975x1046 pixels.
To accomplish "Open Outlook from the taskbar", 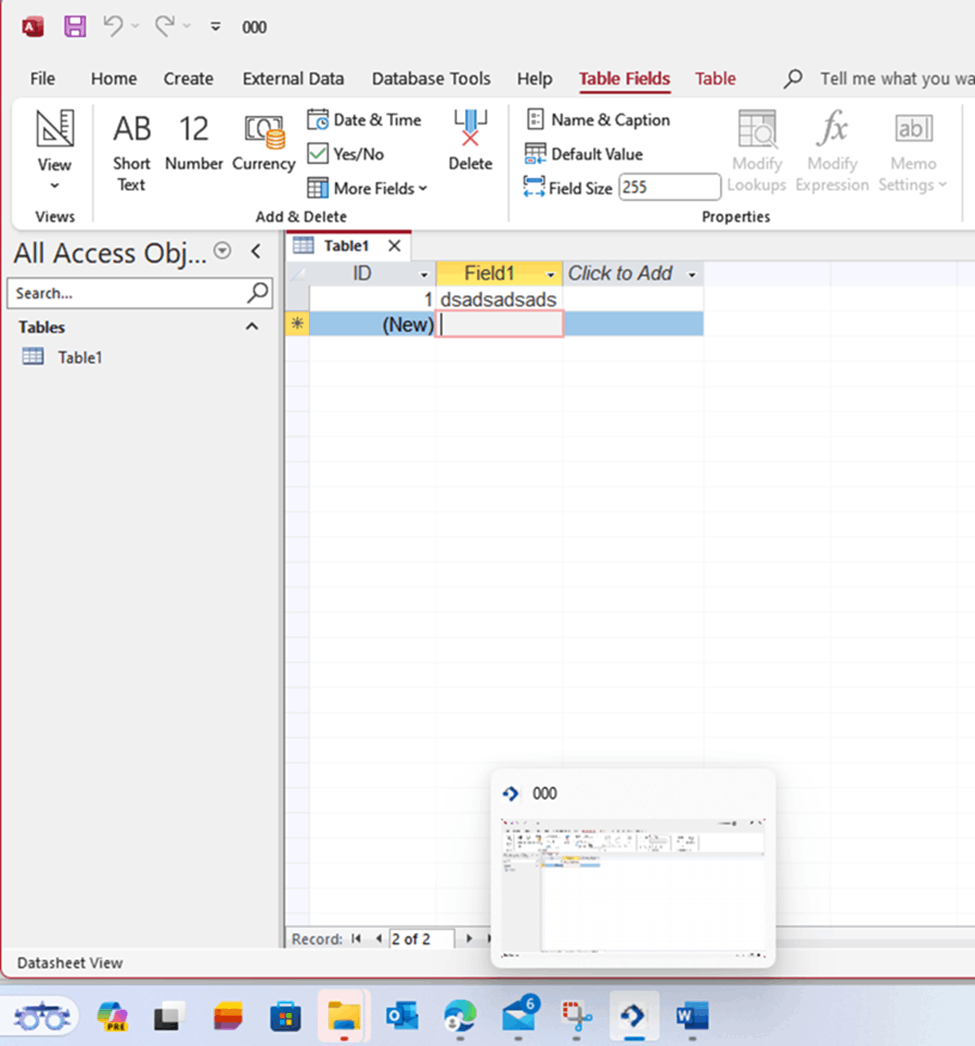I will pos(401,1016).
